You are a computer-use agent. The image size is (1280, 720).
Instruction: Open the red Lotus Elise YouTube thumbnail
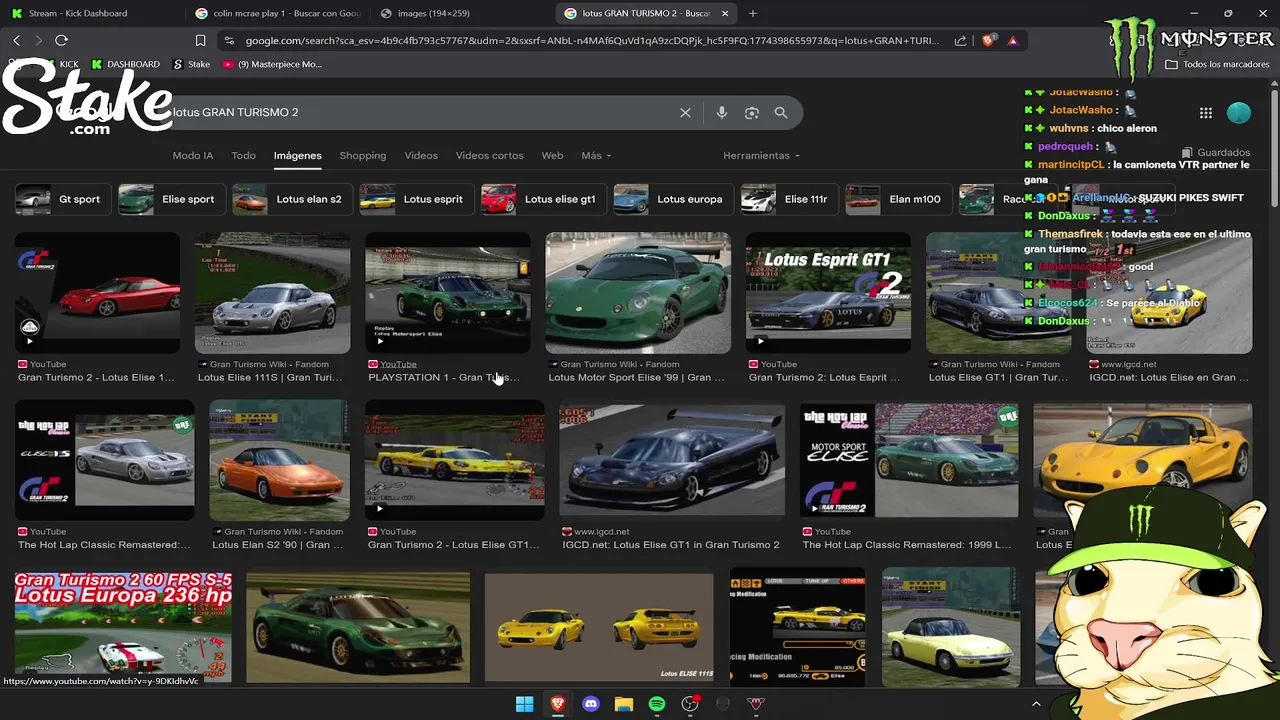click(97, 293)
